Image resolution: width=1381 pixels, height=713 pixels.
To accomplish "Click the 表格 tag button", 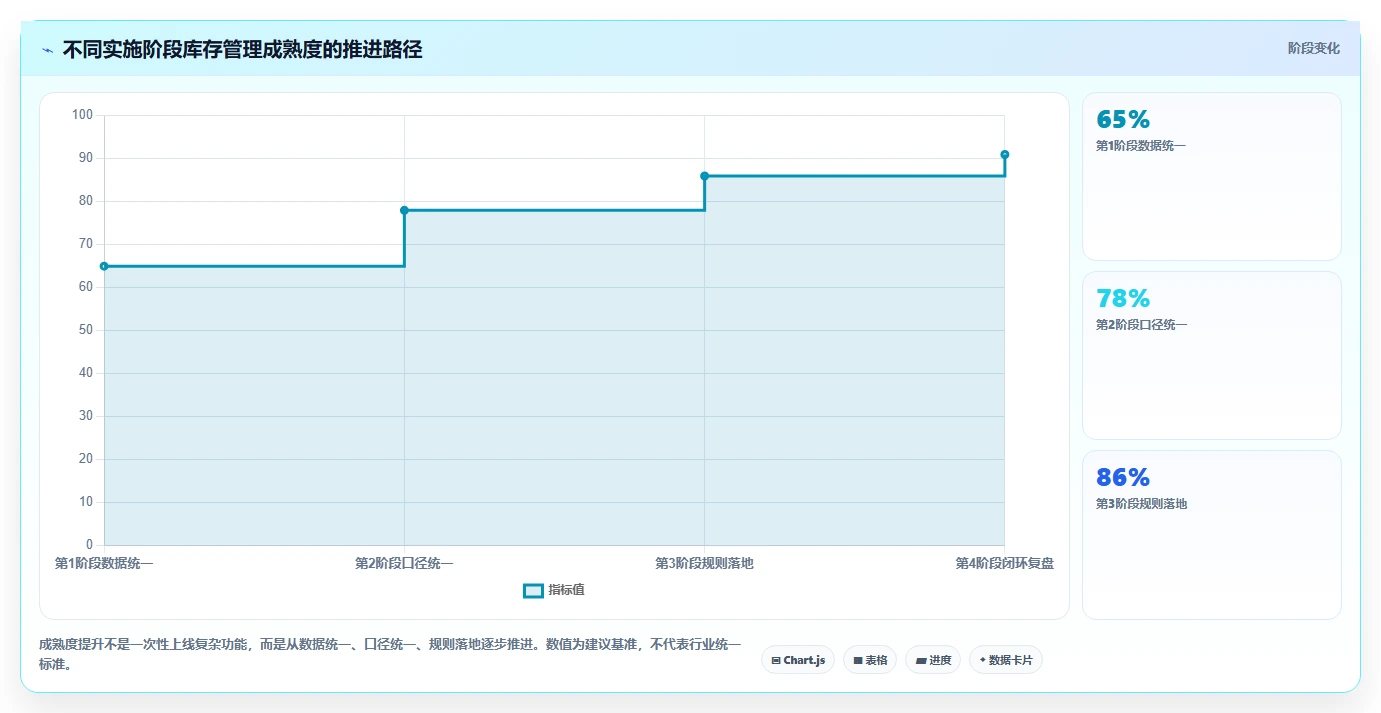I will coord(870,660).
